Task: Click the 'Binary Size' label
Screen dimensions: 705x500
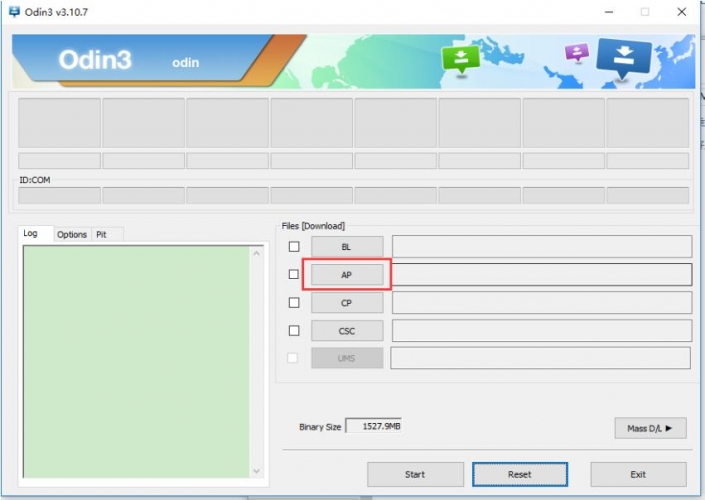Action: click(x=320, y=427)
